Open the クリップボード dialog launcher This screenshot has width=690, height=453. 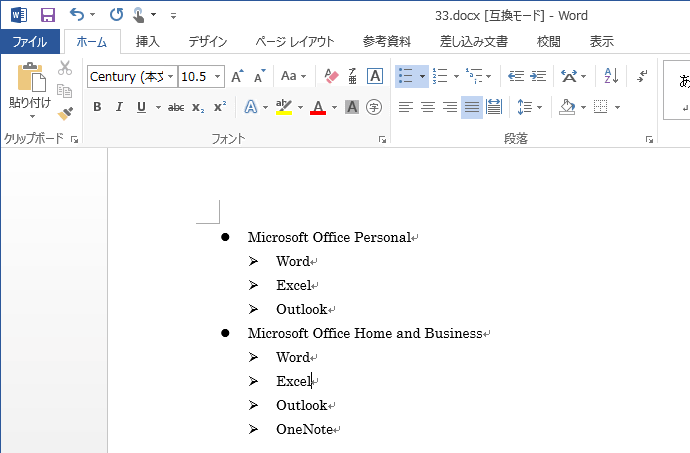click(x=74, y=140)
